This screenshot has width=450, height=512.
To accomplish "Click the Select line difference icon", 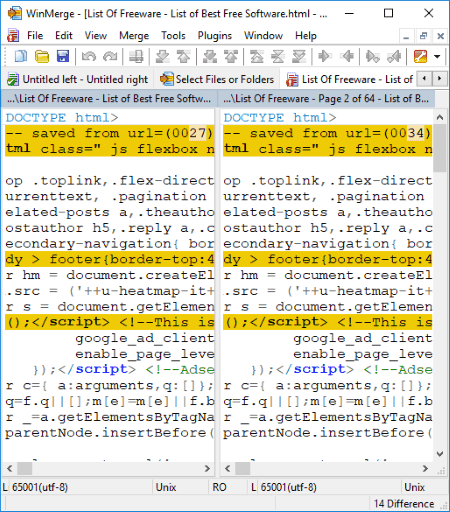I will click(136, 56).
